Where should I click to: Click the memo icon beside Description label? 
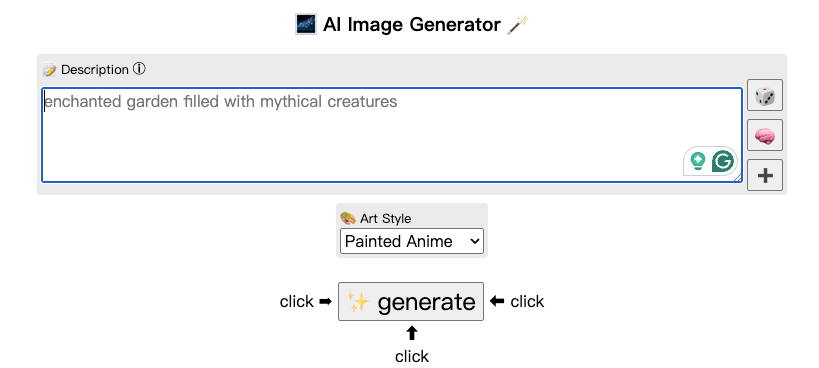[50, 70]
